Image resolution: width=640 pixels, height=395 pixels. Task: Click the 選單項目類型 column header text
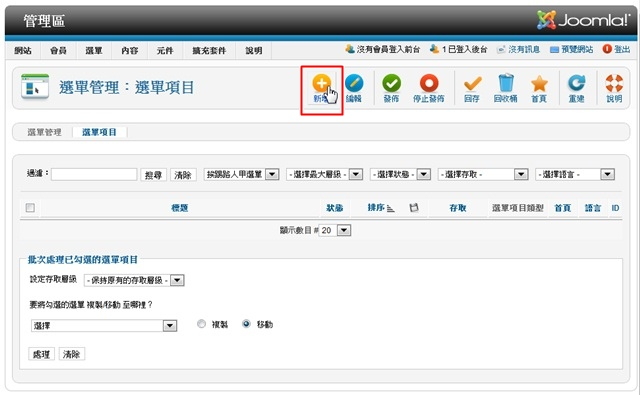(518, 208)
